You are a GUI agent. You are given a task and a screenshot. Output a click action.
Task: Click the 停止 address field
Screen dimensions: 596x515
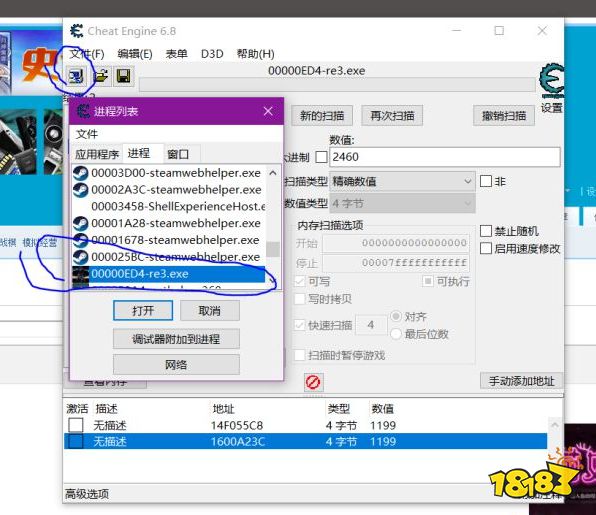coord(396,263)
